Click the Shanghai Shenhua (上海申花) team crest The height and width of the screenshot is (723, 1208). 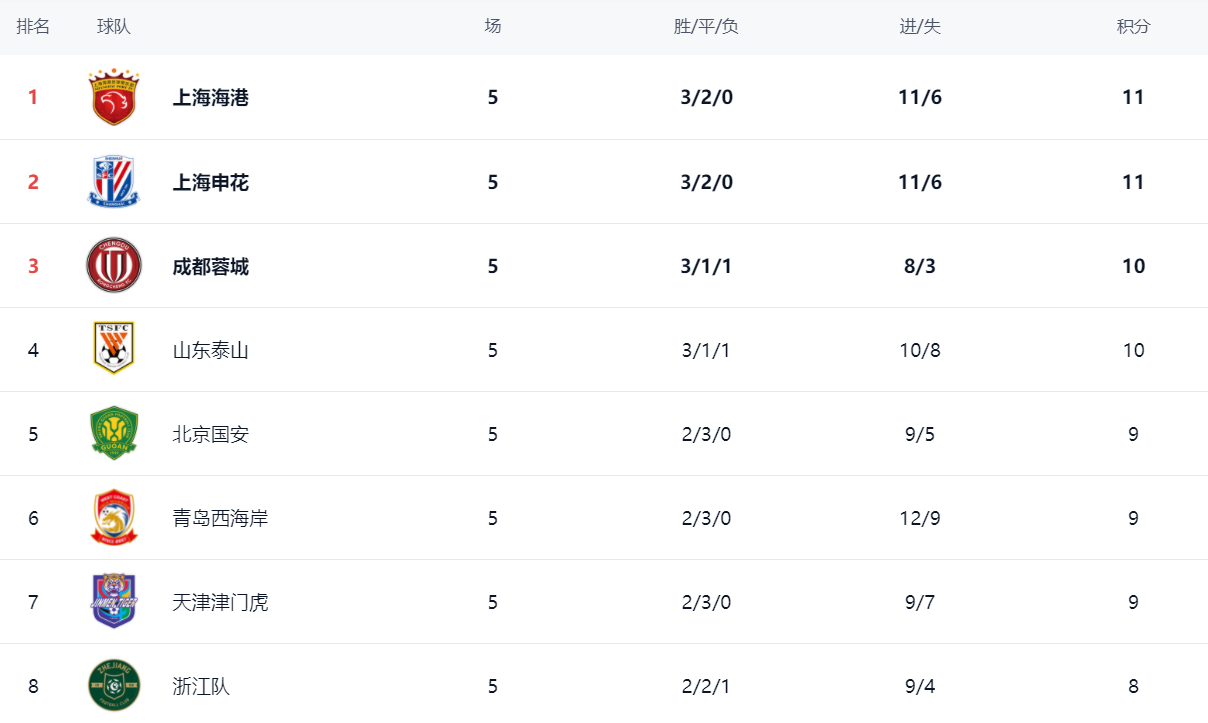(113, 182)
